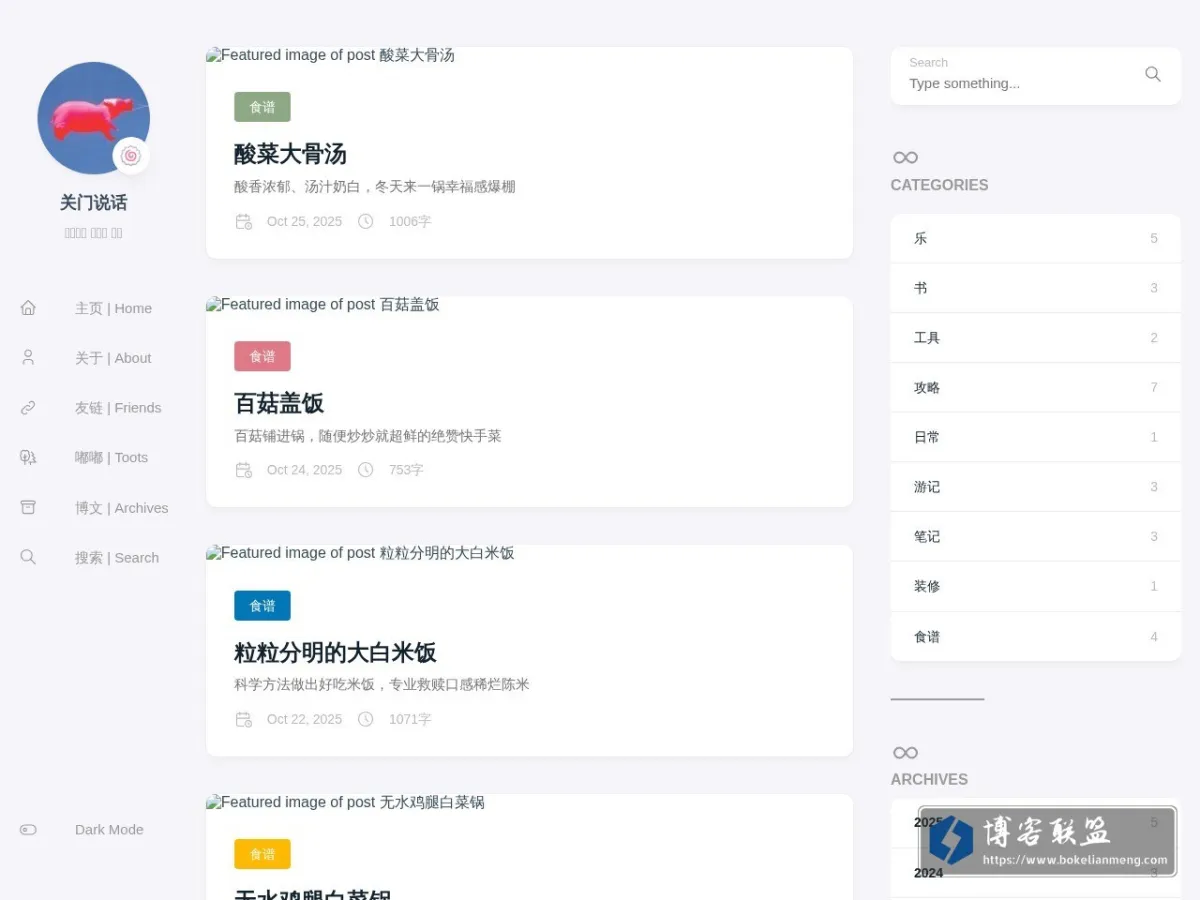1200x900 pixels.
Task: Click word count 1006字
Action: [410, 222]
